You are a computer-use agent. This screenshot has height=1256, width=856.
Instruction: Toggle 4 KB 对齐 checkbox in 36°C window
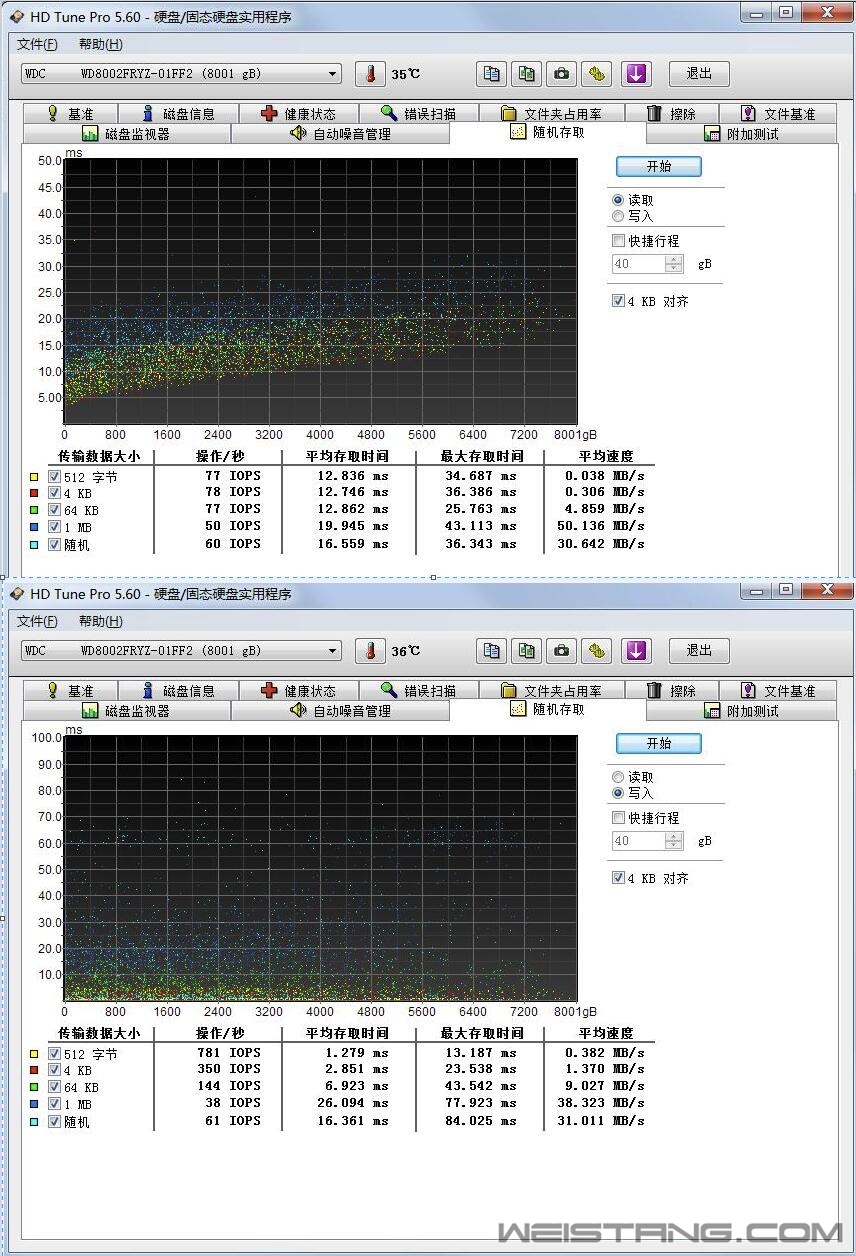(x=618, y=878)
